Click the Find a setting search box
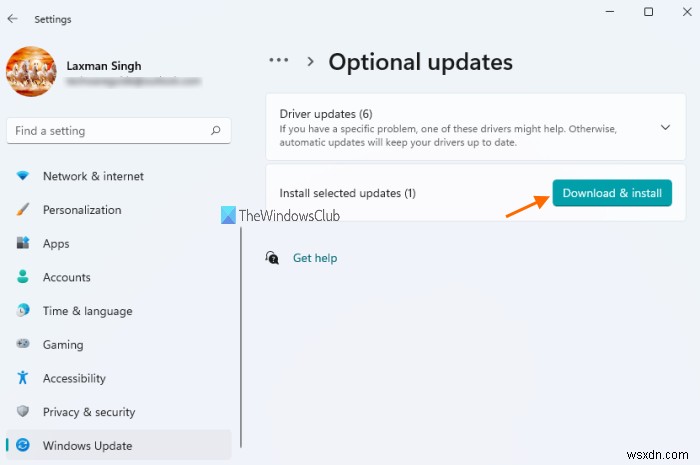Image resolution: width=700 pixels, height=465 pixels. tap(110, 131)
